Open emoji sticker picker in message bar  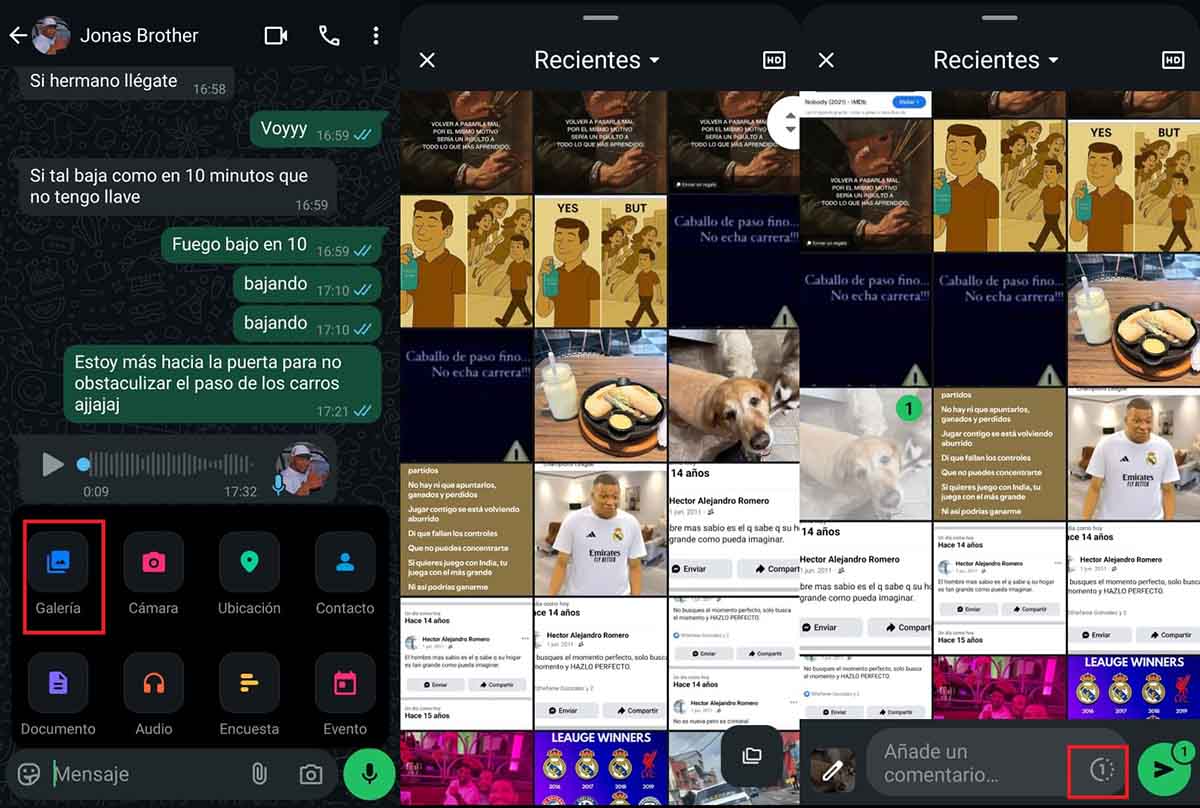tap(31, 774)
